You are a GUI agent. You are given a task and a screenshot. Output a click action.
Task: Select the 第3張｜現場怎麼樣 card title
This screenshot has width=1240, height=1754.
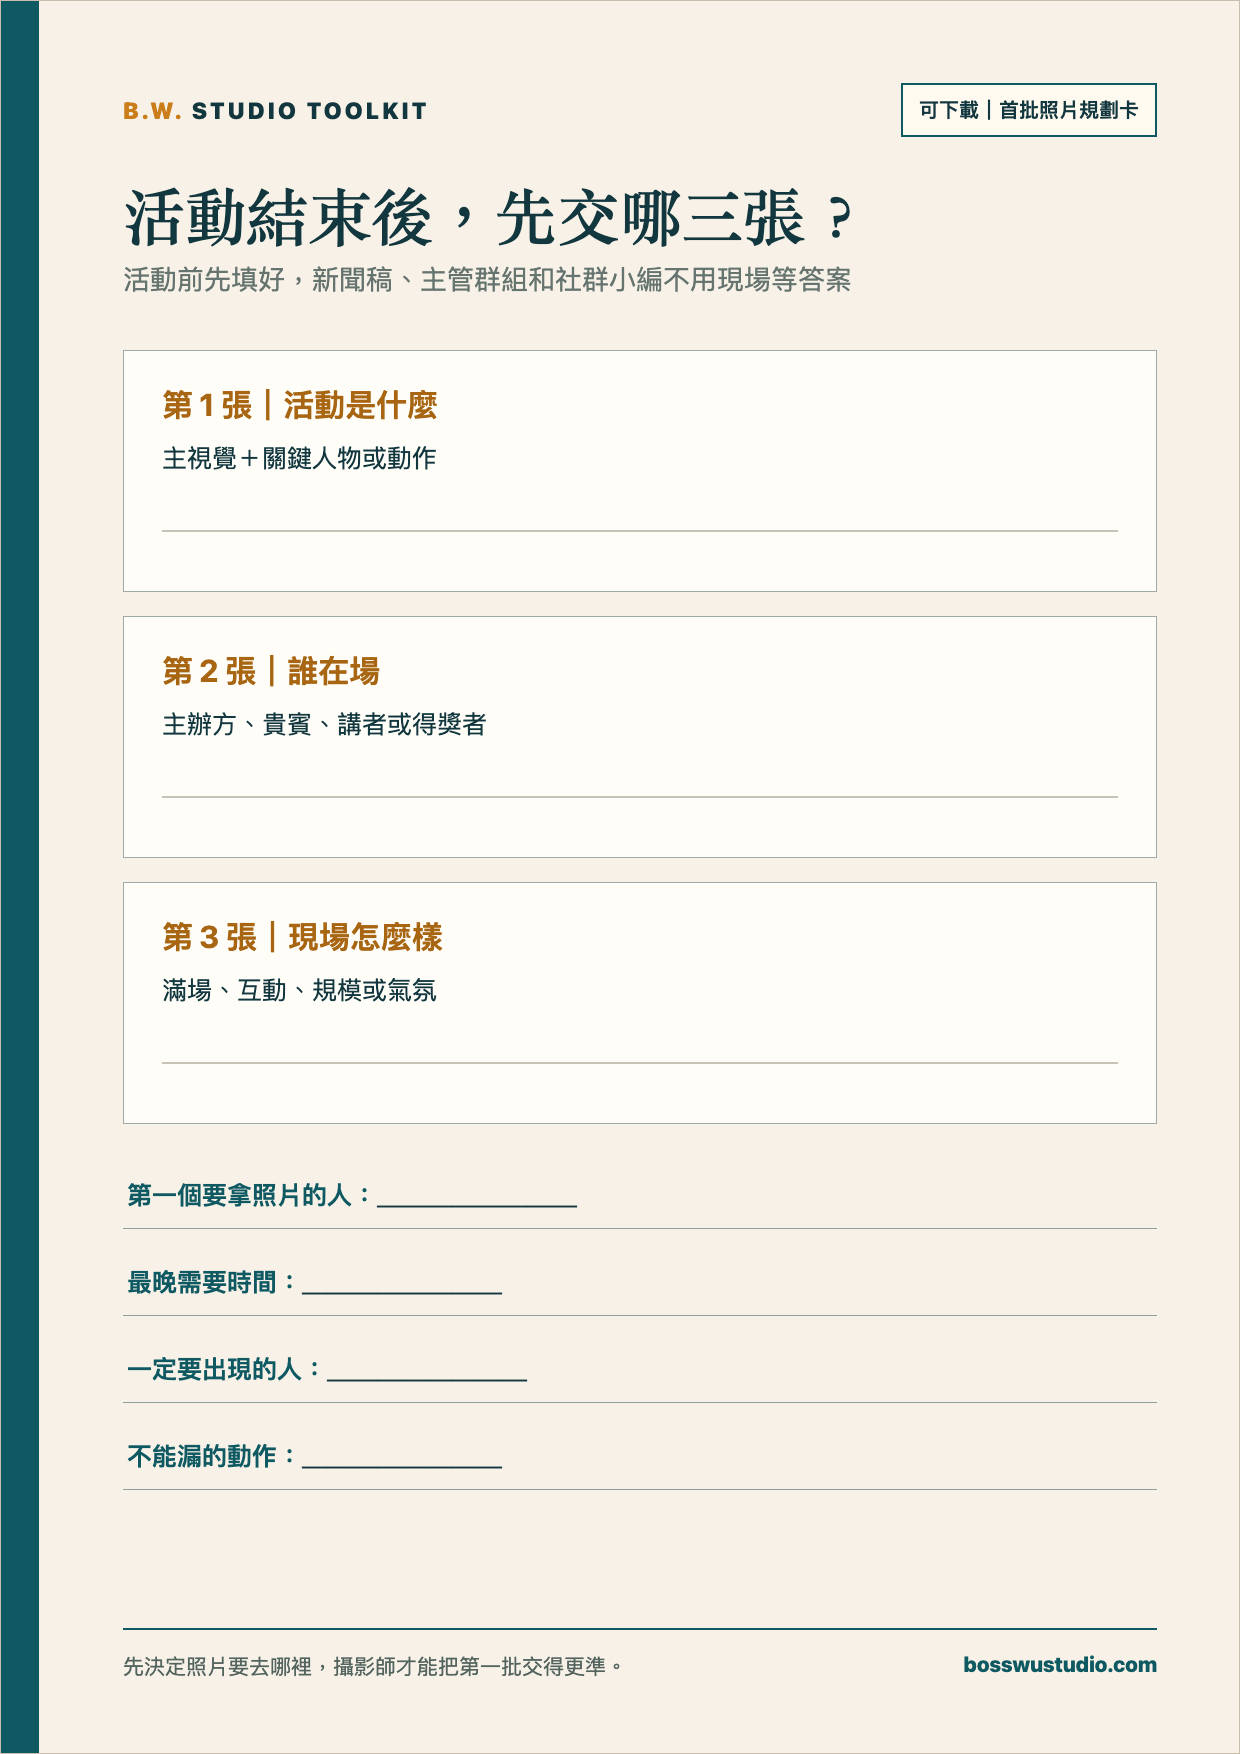(x=302, y=937)
